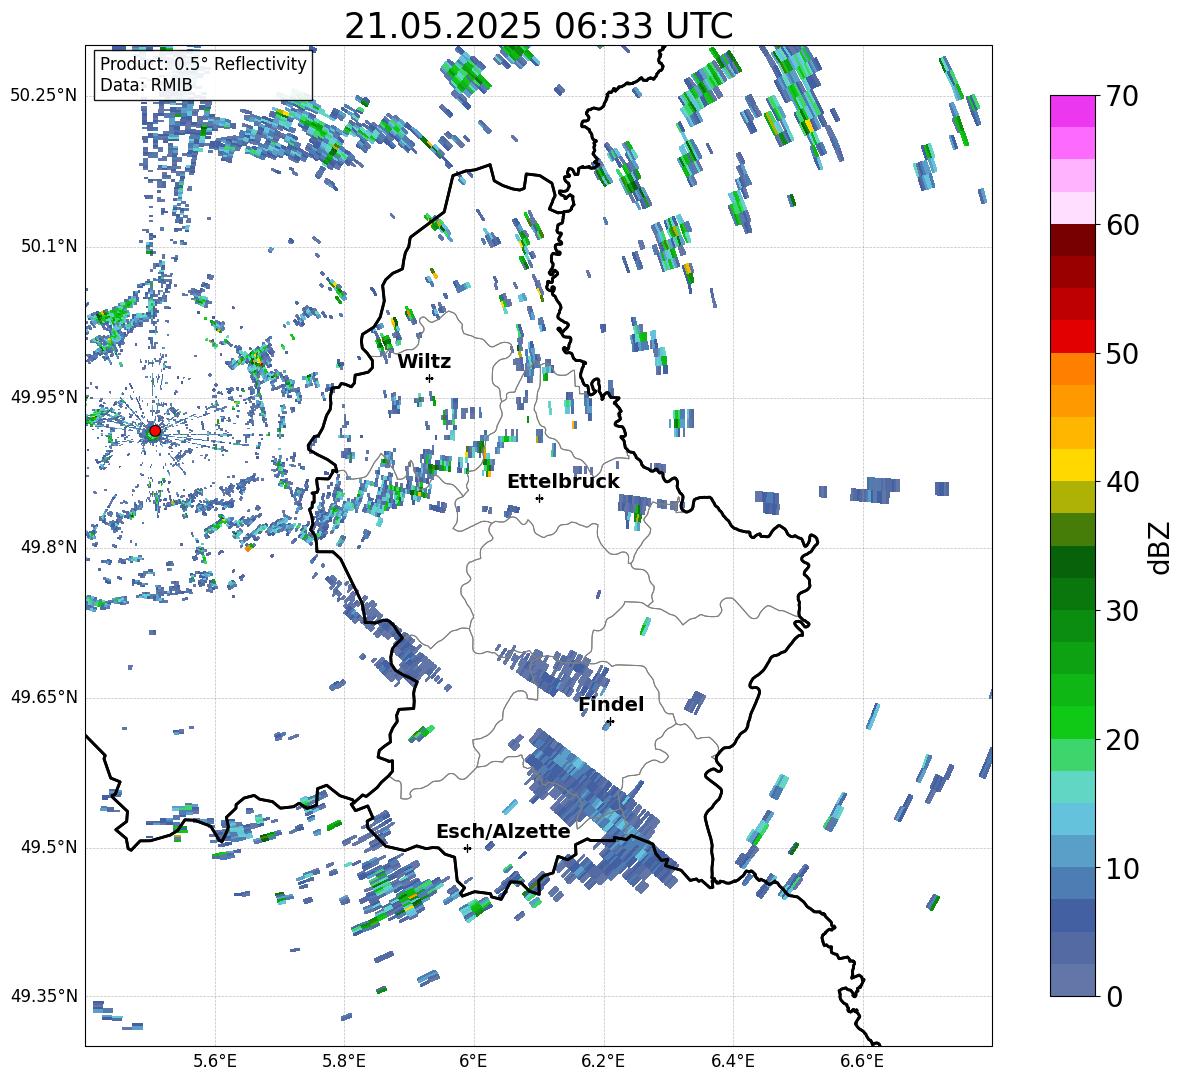Click the Esch/Alzette station cross marker
Image resolution: width=1184 pixels, height=1081 pixels.
pyautogui.click(x=467, y=848)
